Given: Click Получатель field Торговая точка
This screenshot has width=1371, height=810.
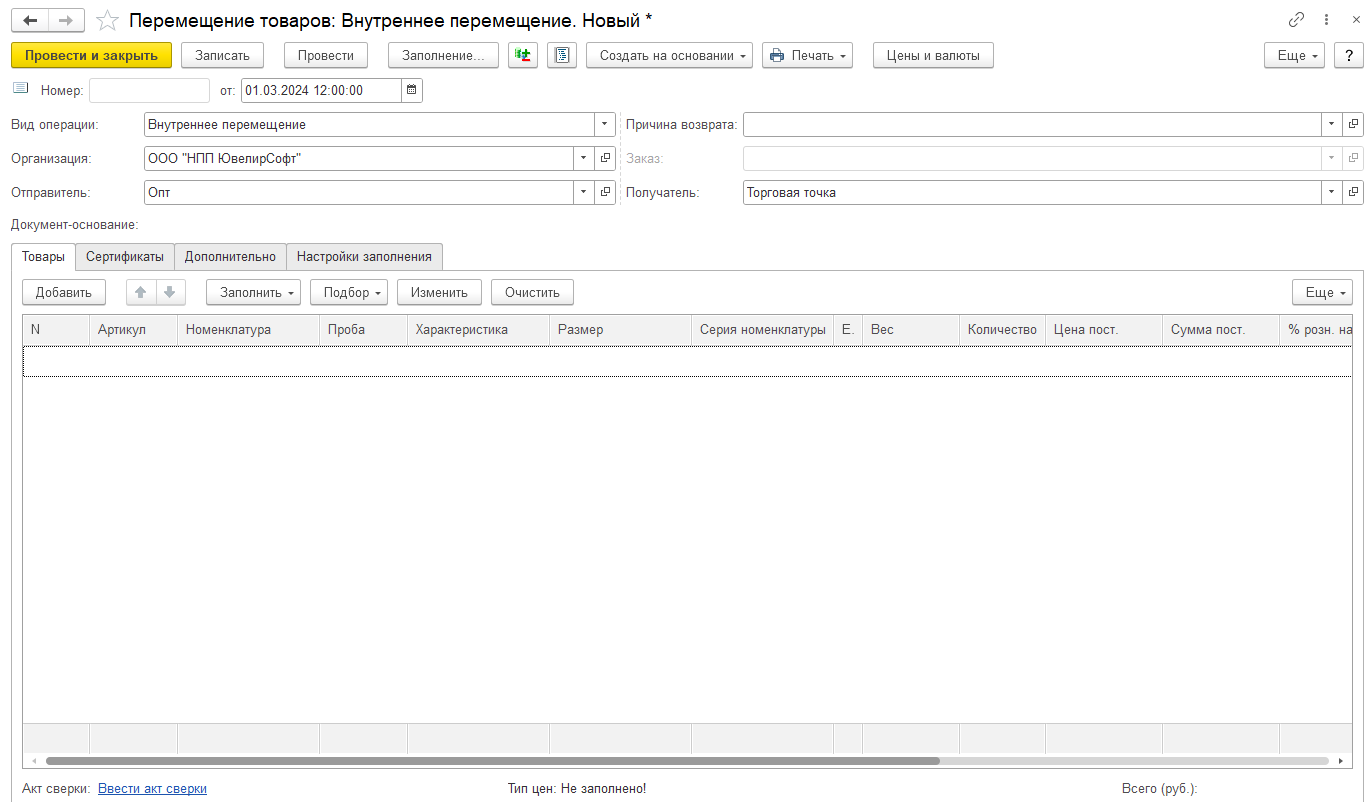Looking at the screenshot, I should (1032, 192).
